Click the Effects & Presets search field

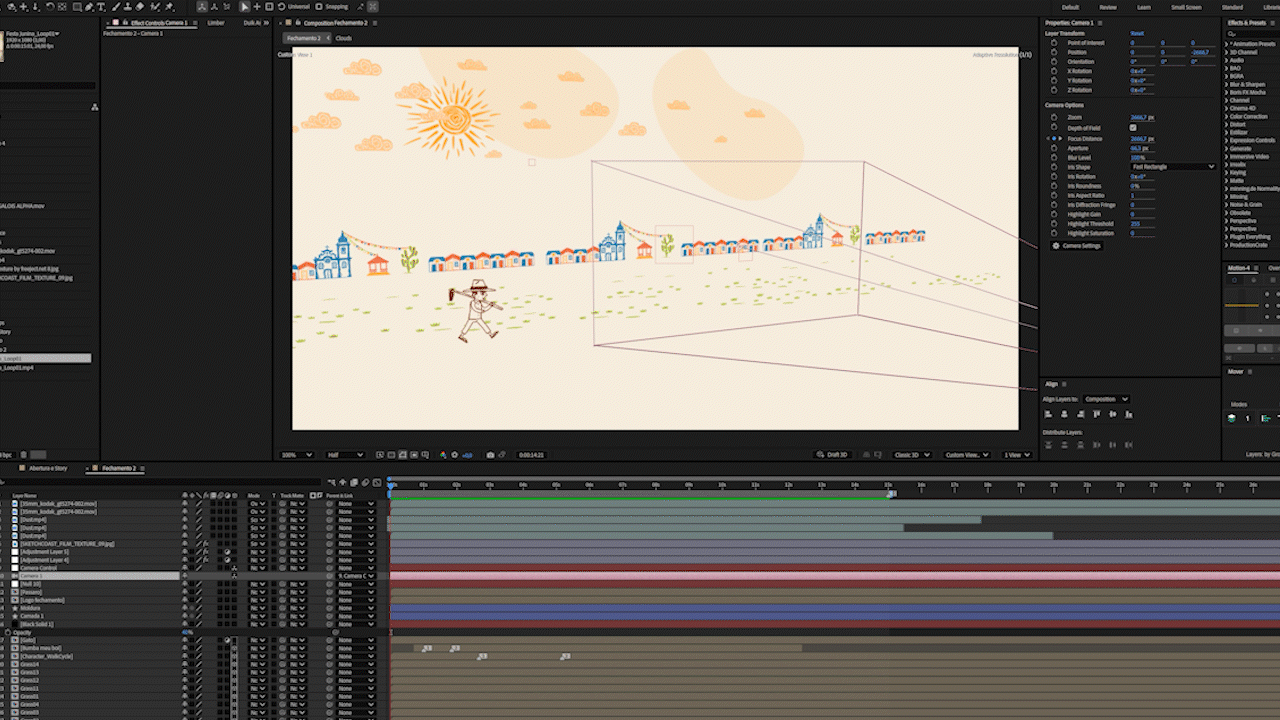(1254, 34)
